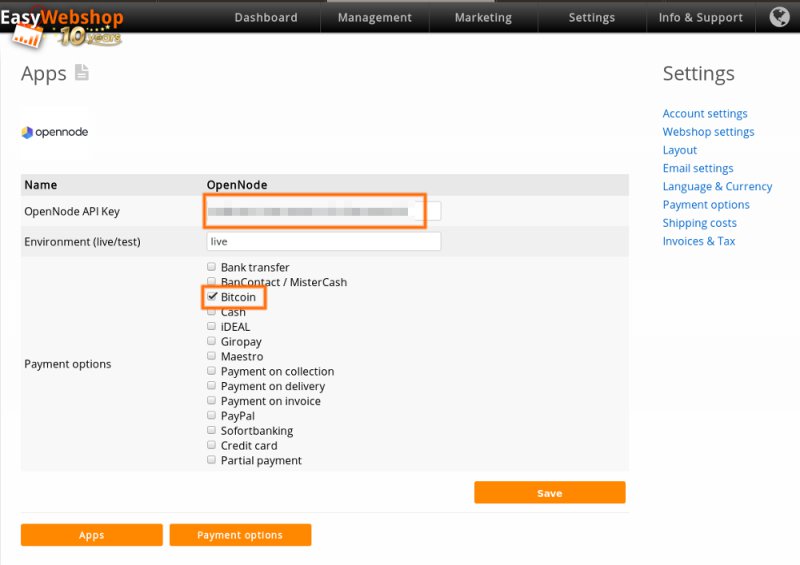The image size is (800, 565).
Task: Click the Apps button at bottom
Action: coord(91,535)
